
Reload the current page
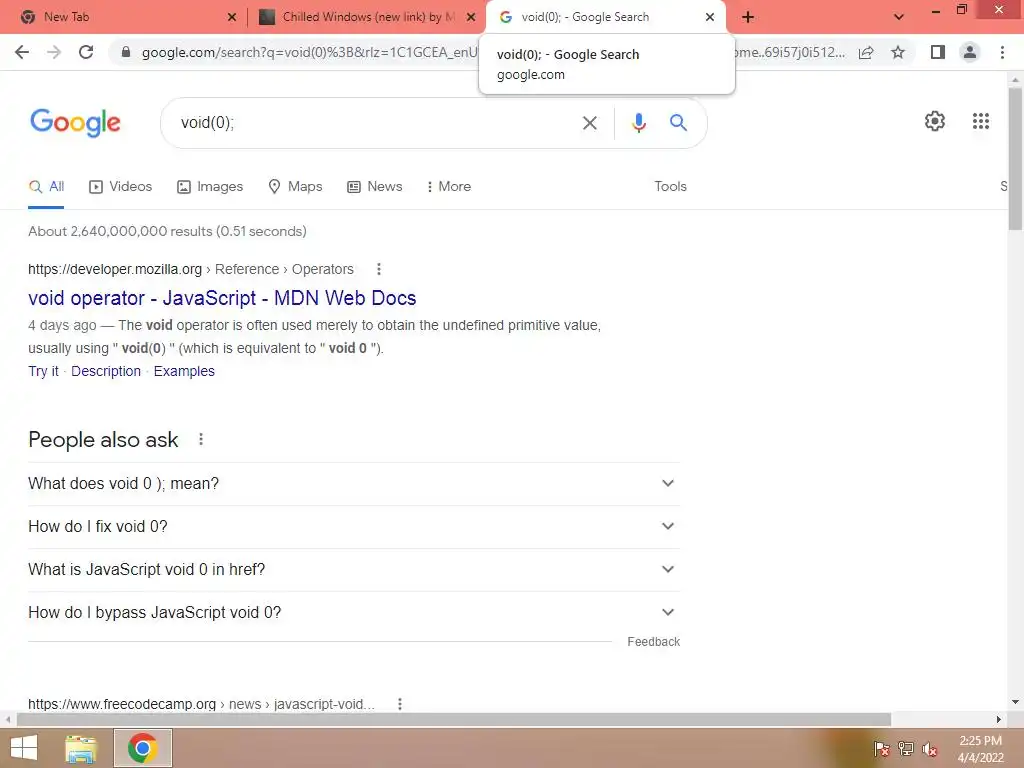coord(86,52)
